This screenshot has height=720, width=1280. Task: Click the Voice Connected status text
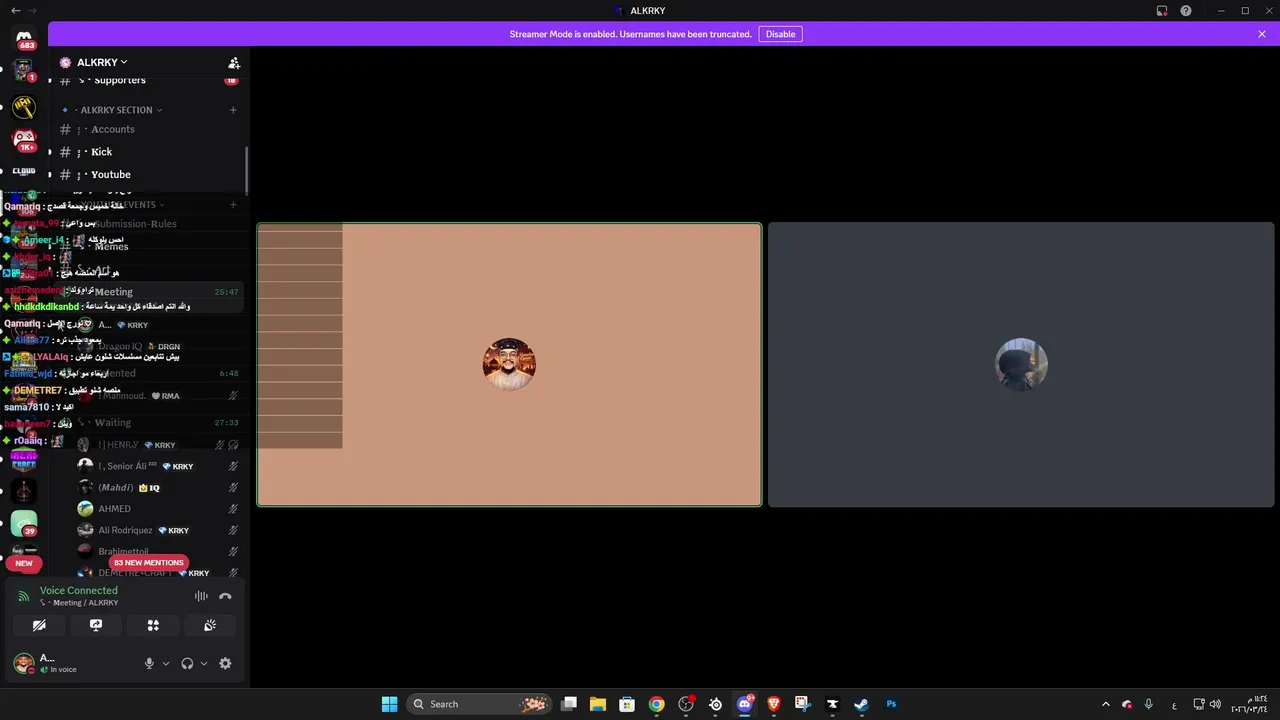(x=79, y=590)
